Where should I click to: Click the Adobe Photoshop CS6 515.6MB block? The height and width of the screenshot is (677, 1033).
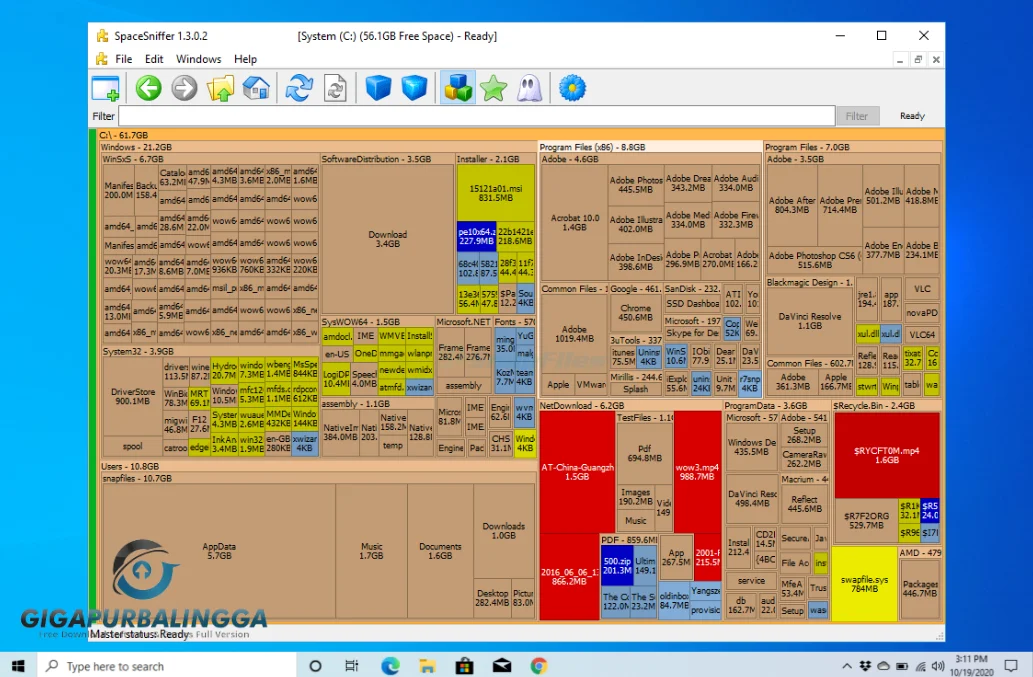tap(815, 260)
